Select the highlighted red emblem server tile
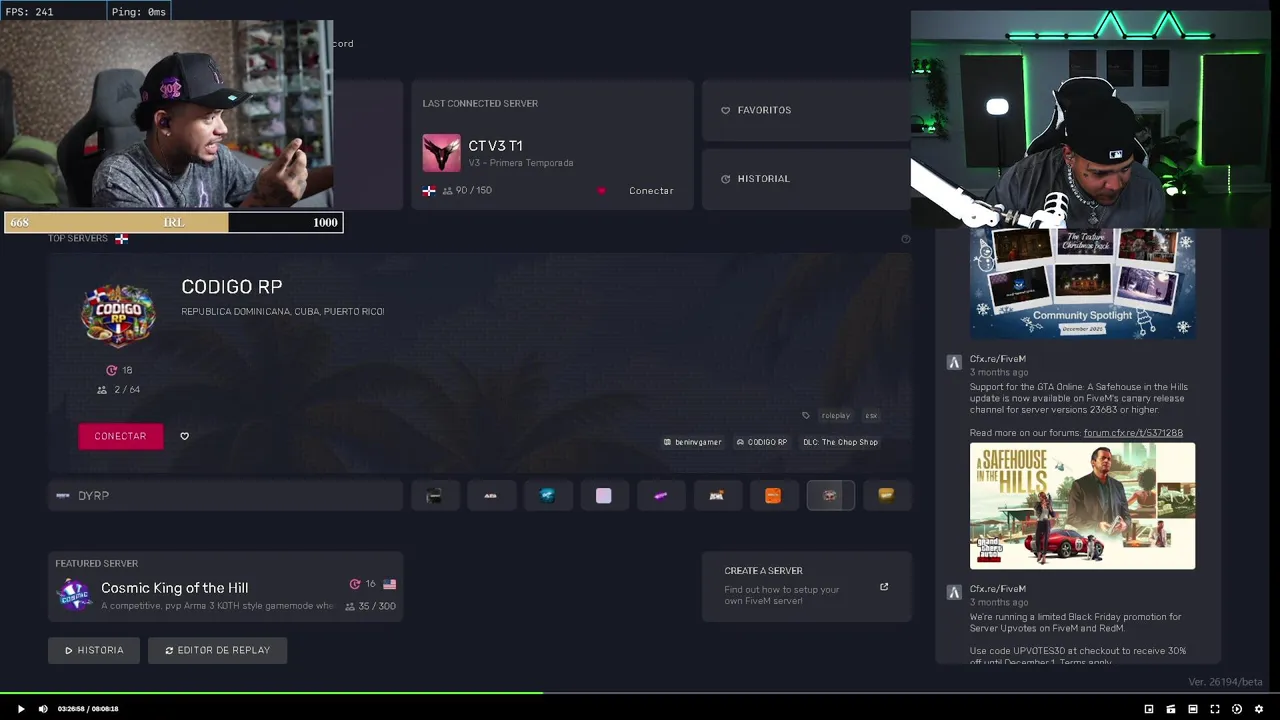This screenshot has height=720, width=1280. click(x=830, y=496)
